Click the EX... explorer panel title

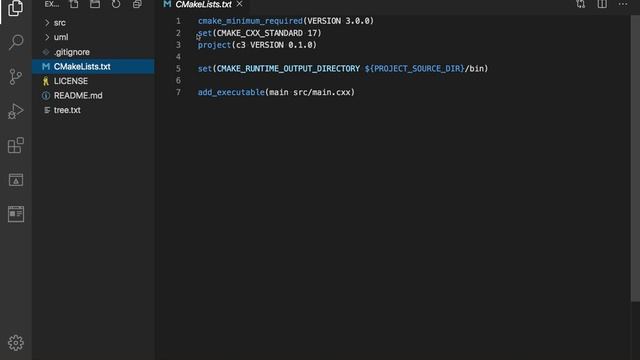point(52,4)
